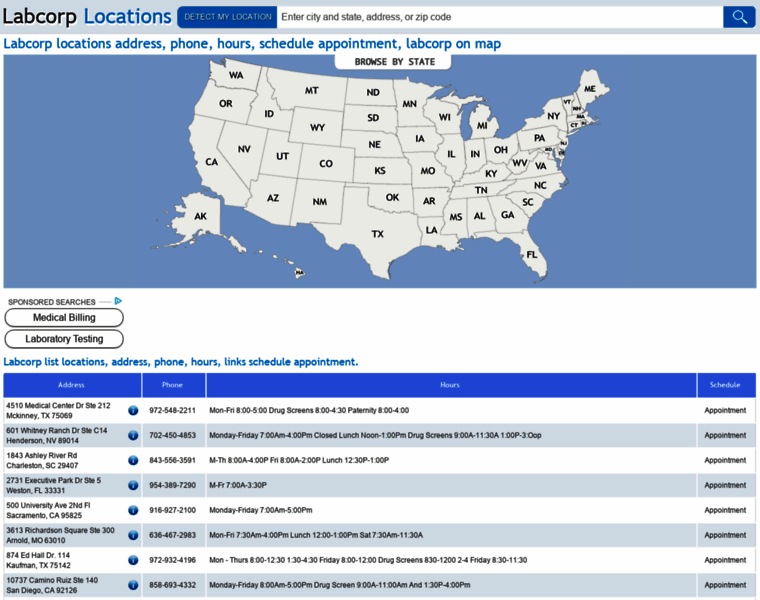Screen dimensions: 760x600
Task: Select Ohio on the state map
Action: (x=501, y=150)
